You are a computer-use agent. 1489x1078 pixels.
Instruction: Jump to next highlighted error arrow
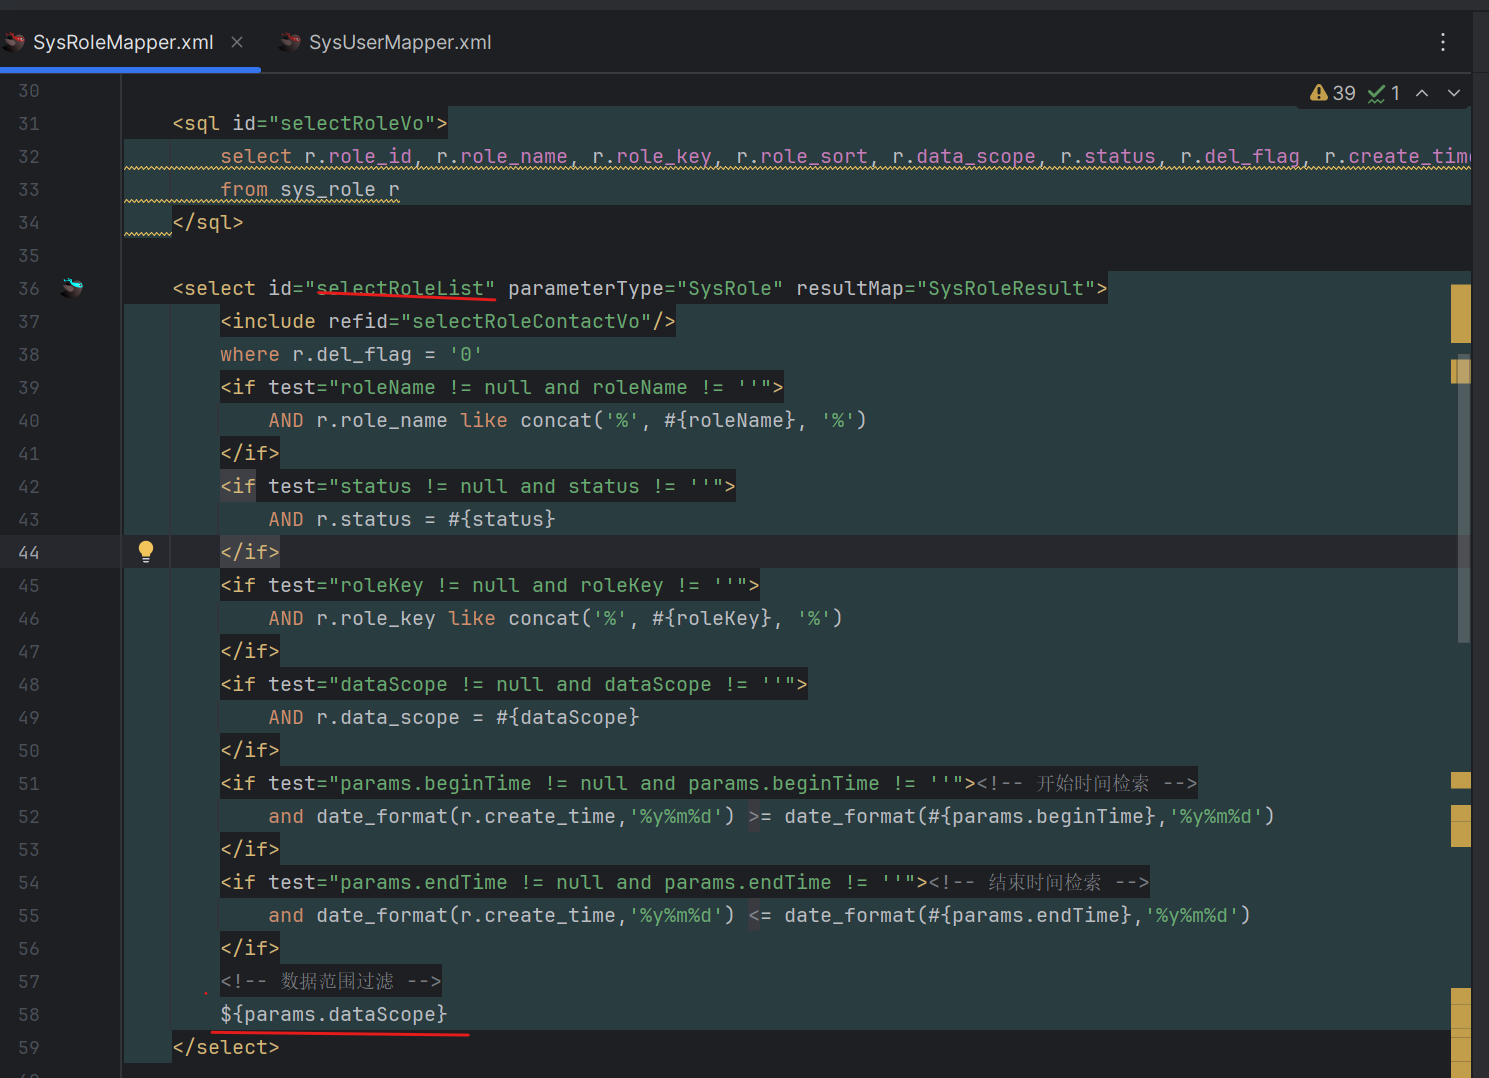pyautogui.click(x=1454, y=93)
